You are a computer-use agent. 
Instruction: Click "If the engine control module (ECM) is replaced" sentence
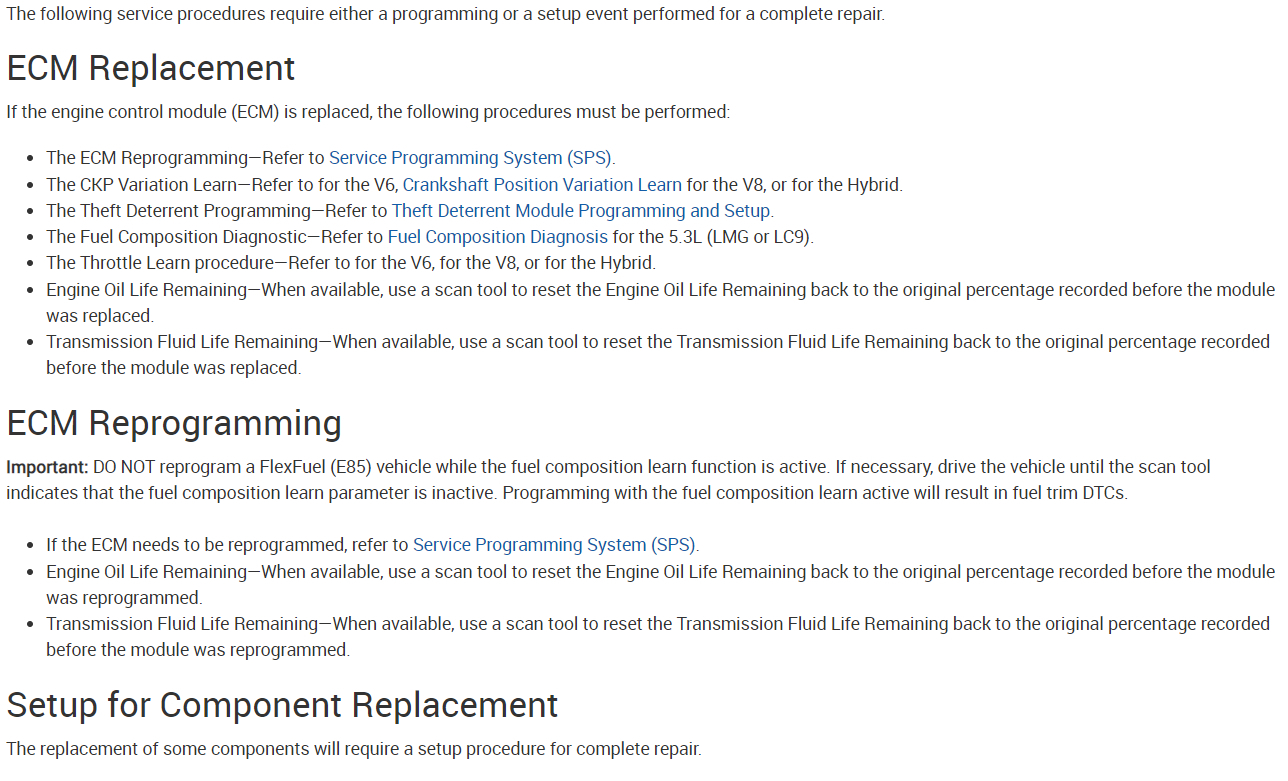(x=368, y=111)
